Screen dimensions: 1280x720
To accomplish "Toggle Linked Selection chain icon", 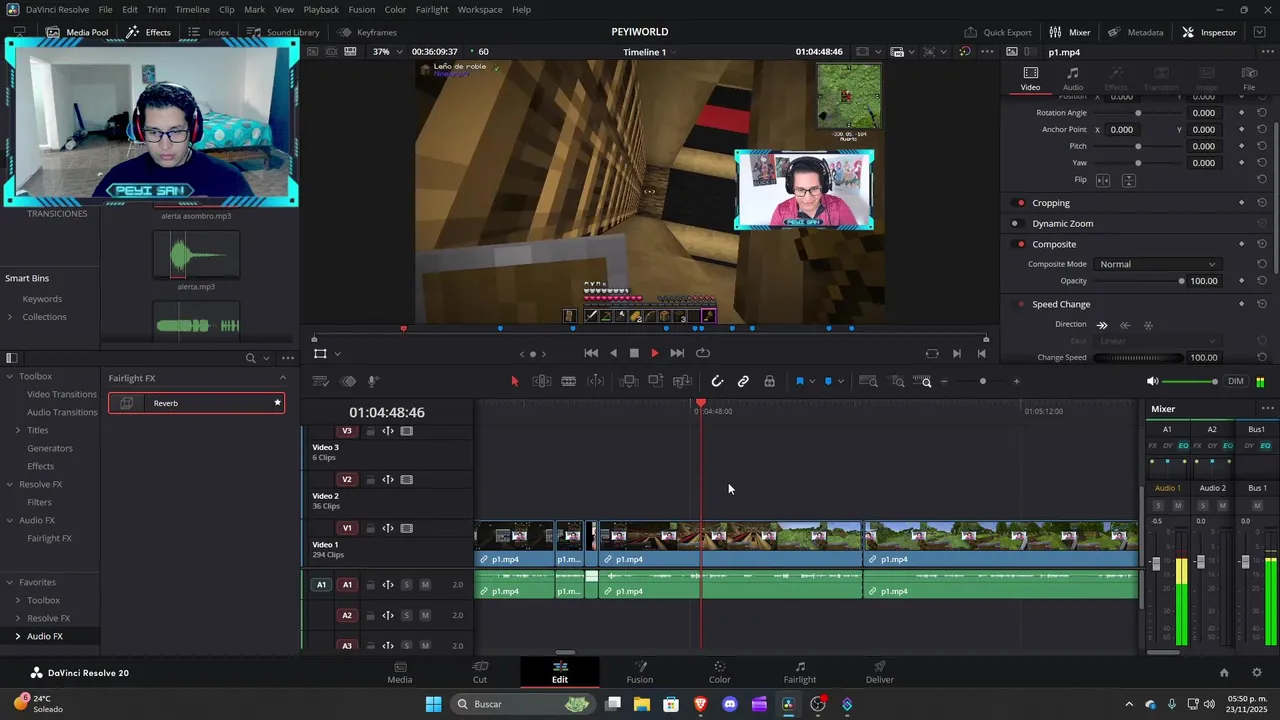I will 743,381.
